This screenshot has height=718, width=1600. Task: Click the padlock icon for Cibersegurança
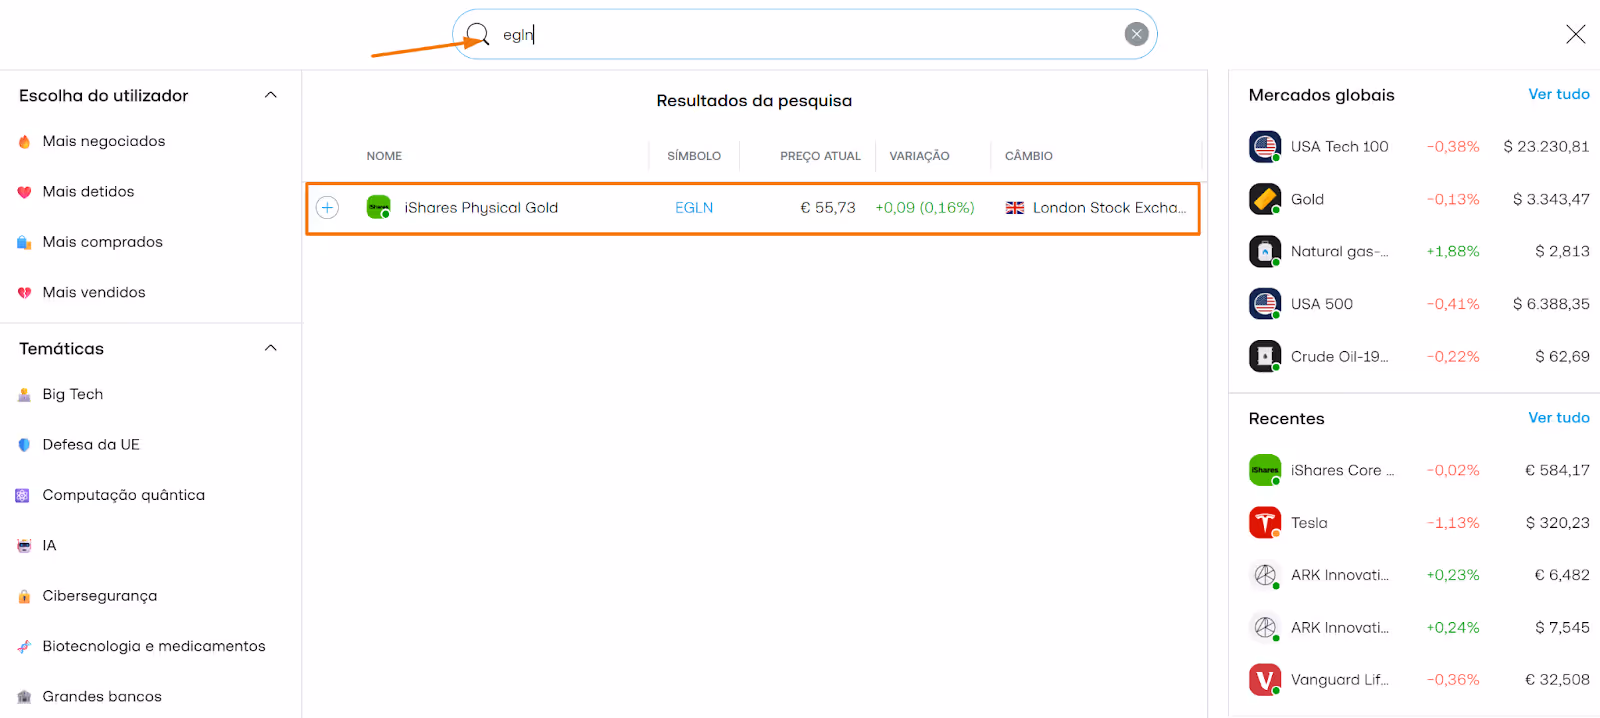click(24, 596)
